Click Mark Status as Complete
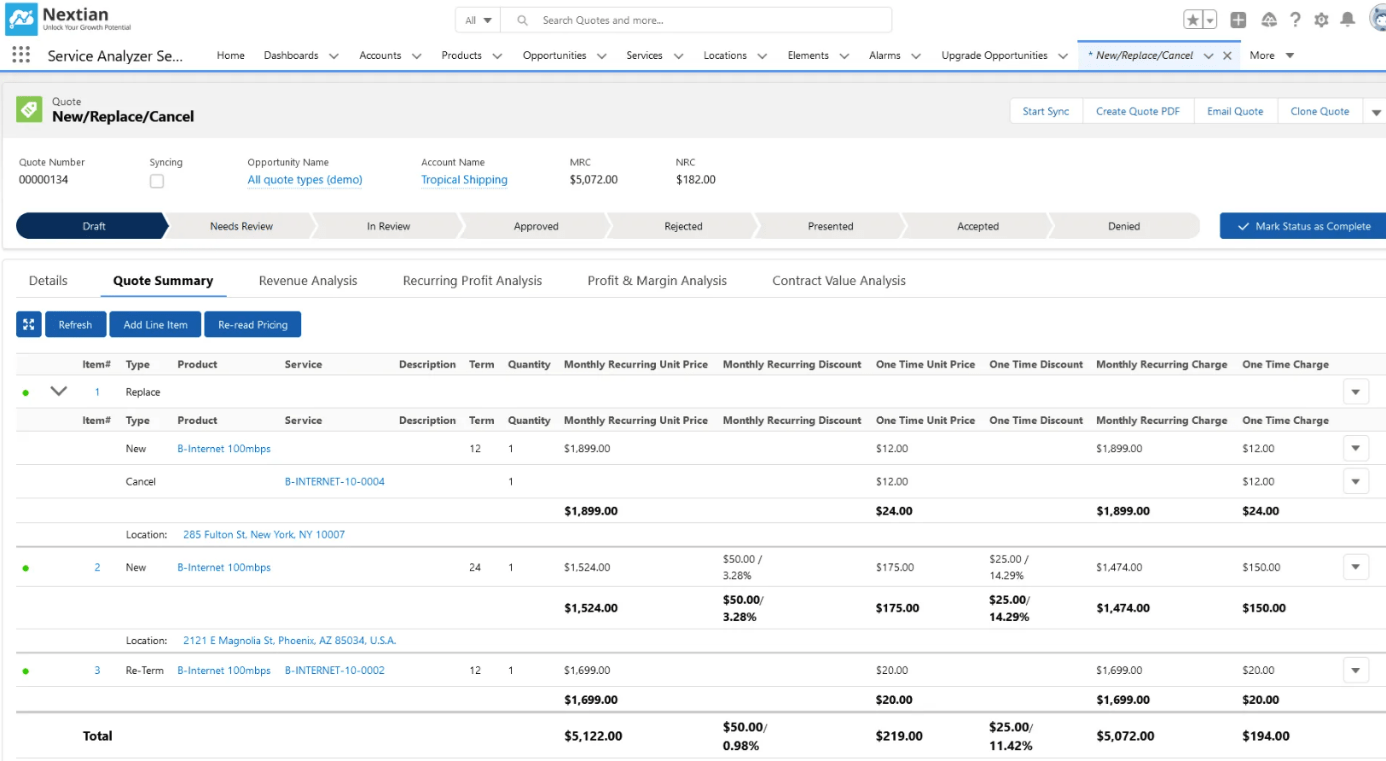This screenshot has width=1386, height=761. pyautogui.click(x=1303, y=226)
